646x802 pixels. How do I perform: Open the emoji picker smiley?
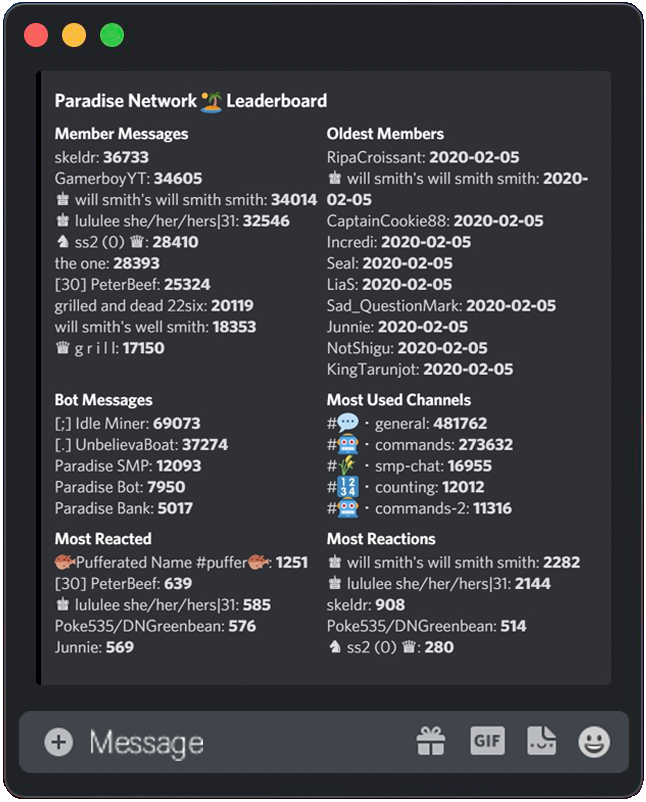click(594, 741)
